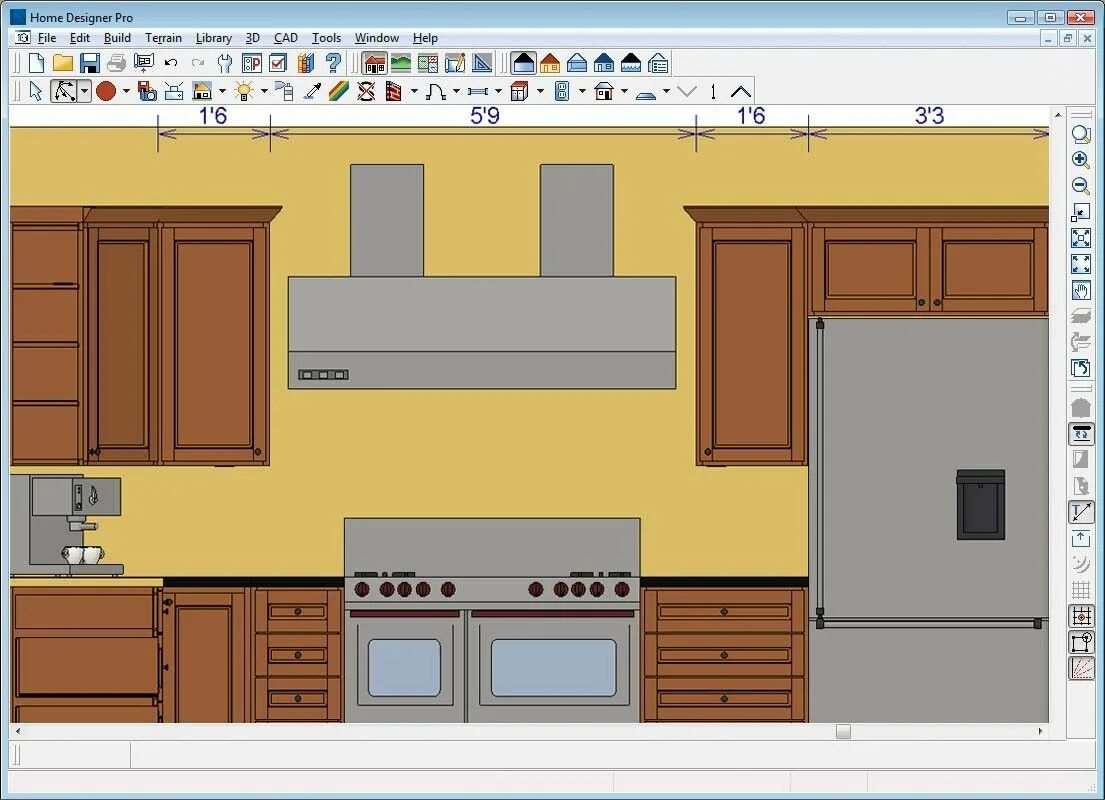Open the light bulb tool dropdown

pos(264,91)
